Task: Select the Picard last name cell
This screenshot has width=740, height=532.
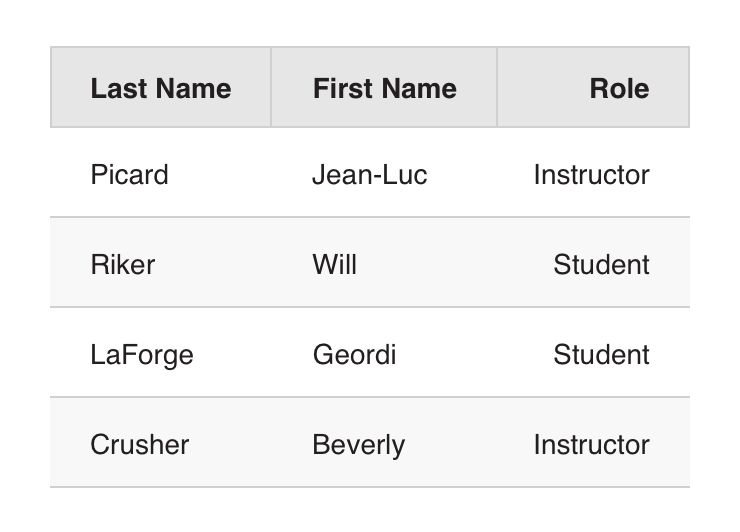Action: (130, 175)
